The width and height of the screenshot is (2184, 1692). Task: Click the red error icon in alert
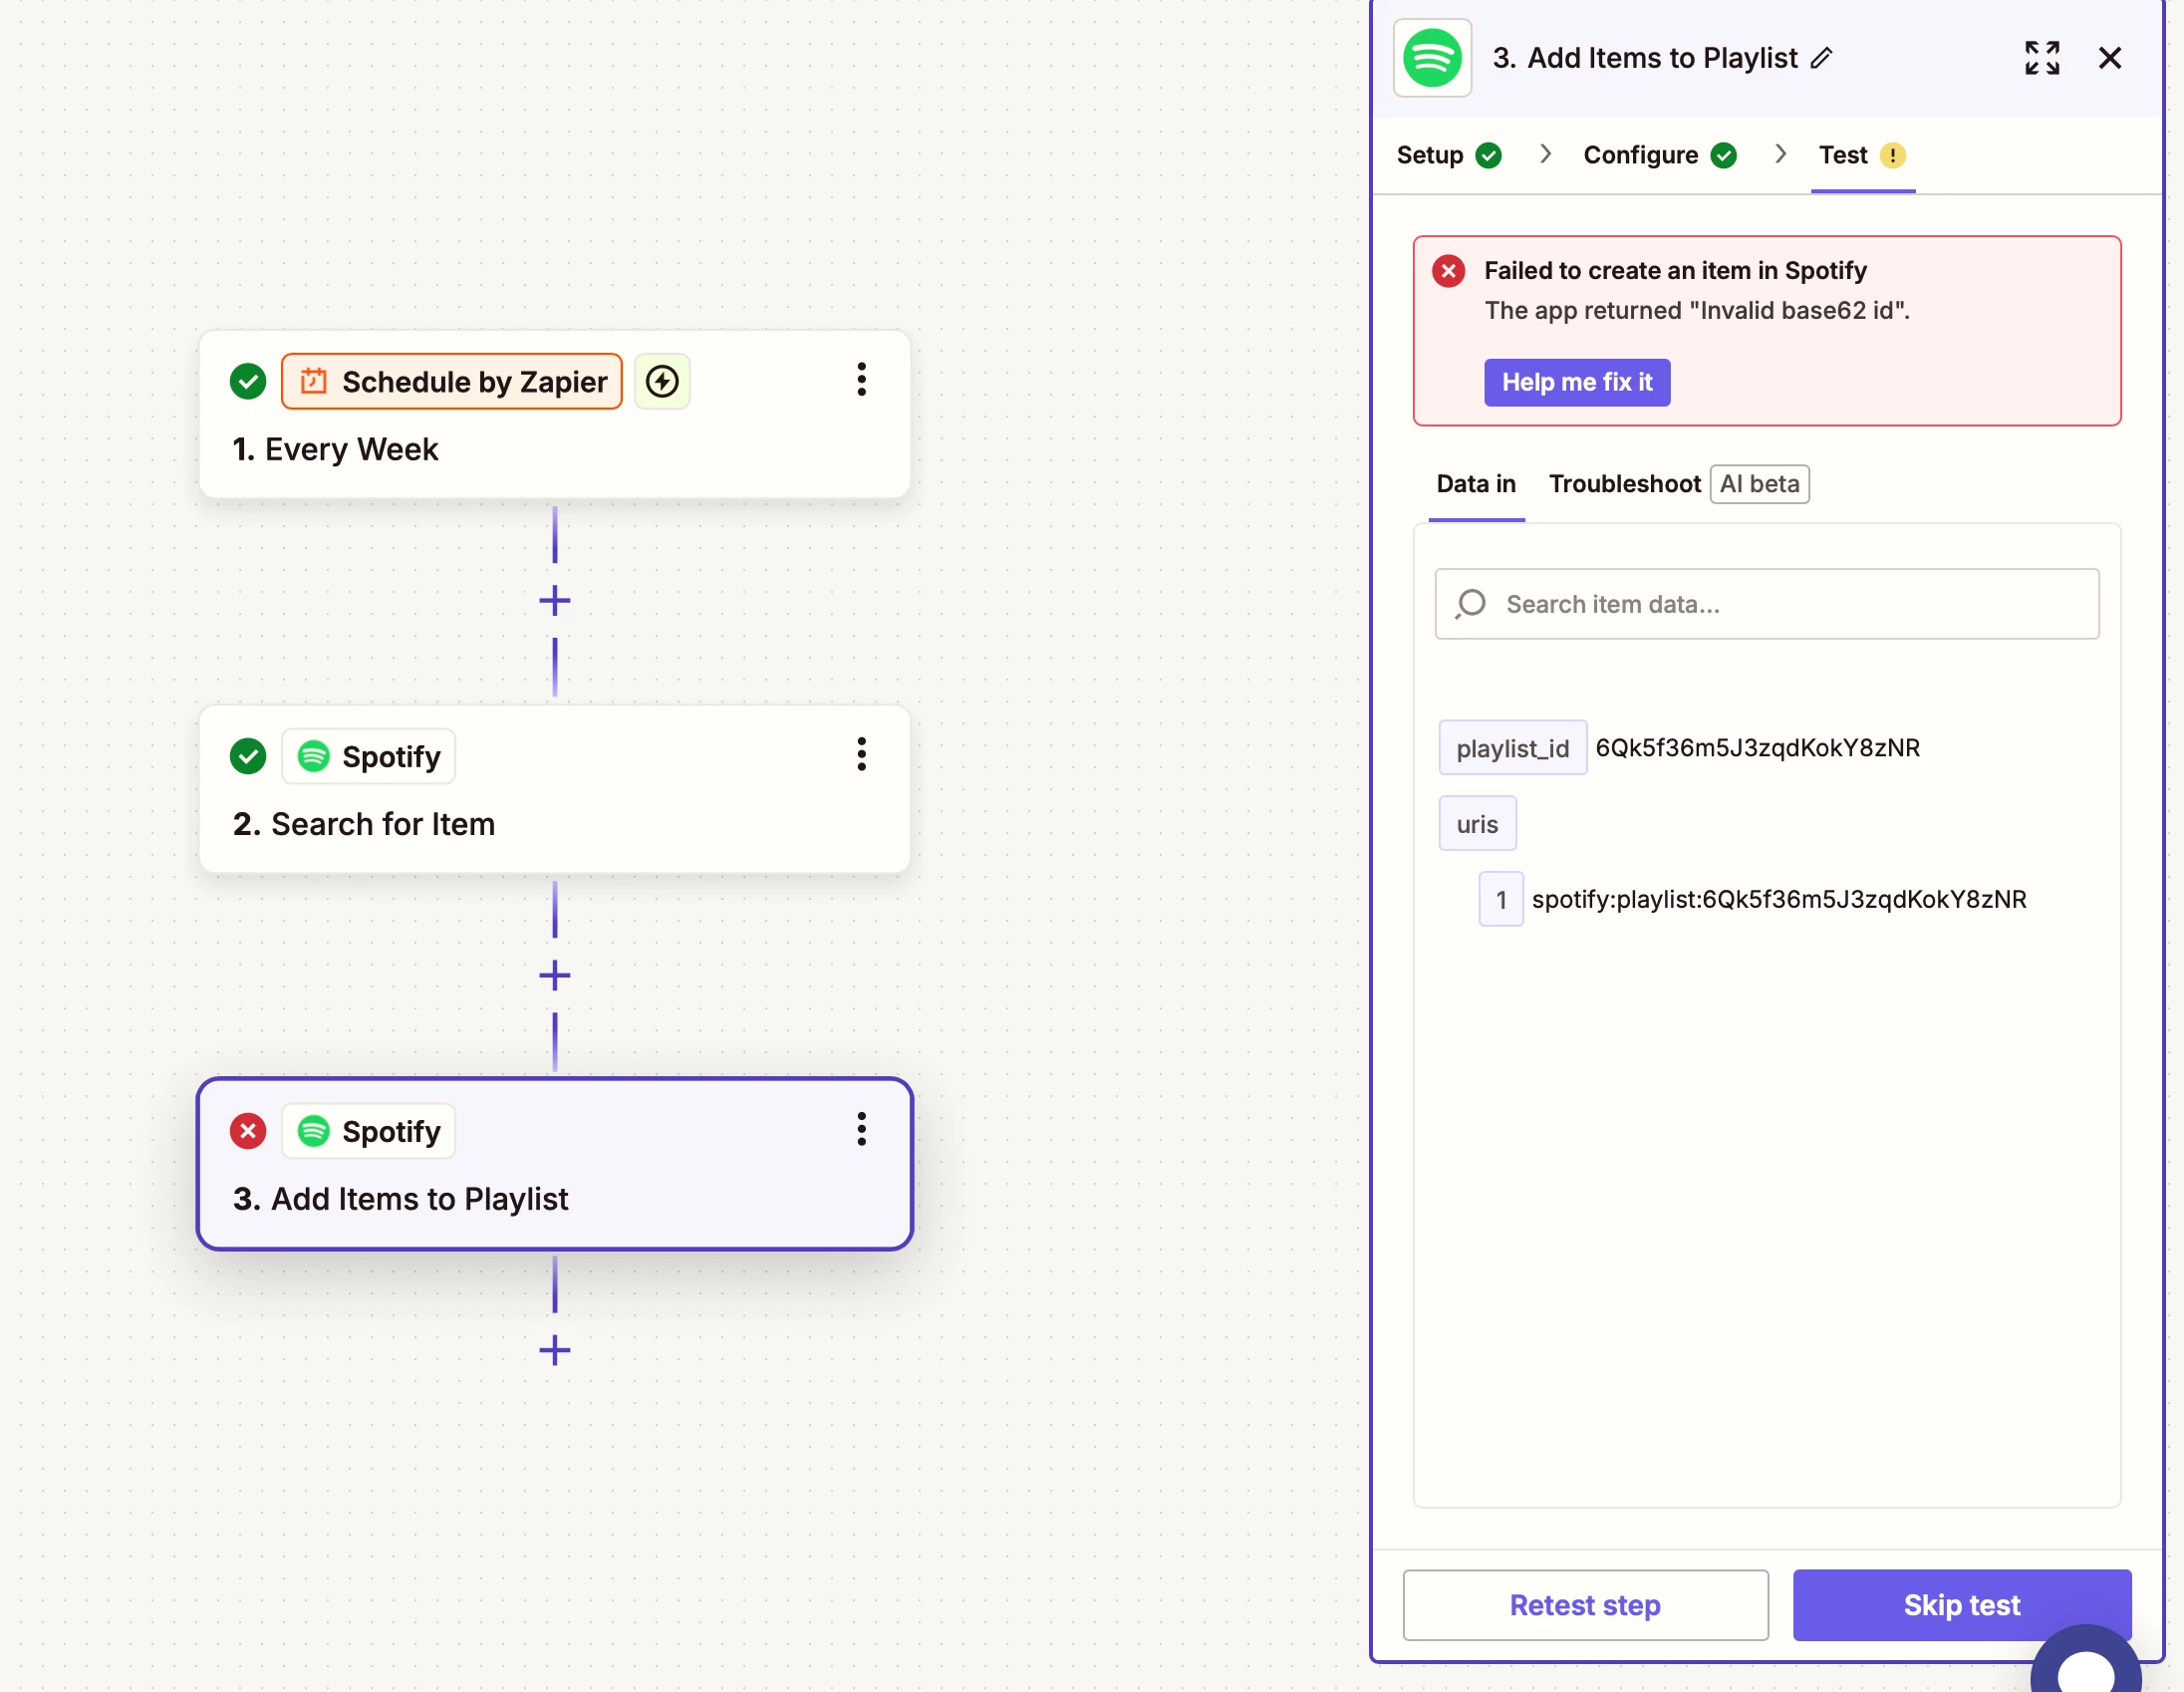(1448, 271)
